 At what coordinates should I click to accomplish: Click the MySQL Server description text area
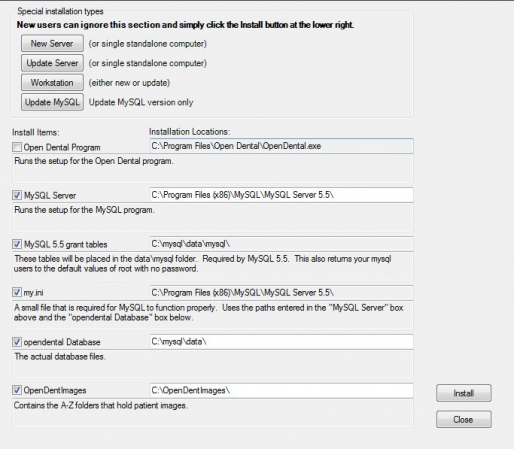[x=213, y=217]
